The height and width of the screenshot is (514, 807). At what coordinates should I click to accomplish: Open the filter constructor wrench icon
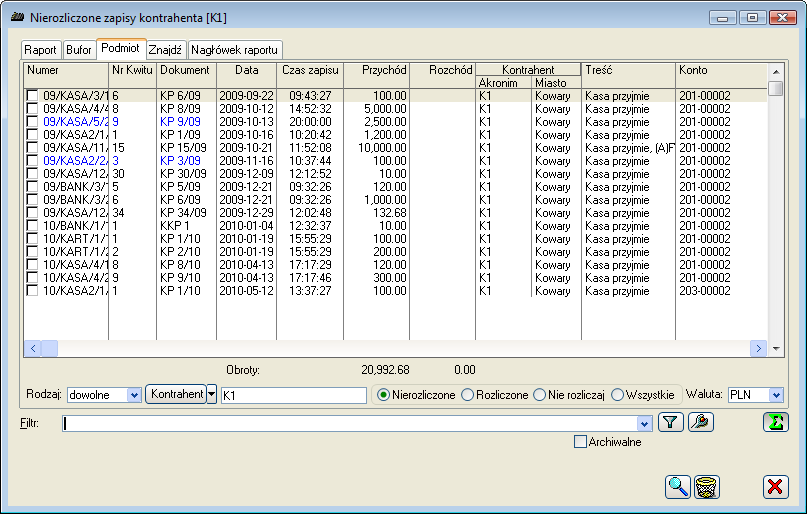pyautogui.click(x=700, y=422)
